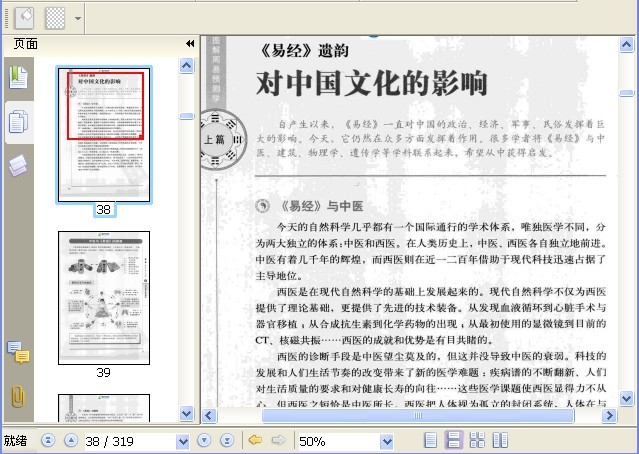Go to the last page
This screenshot has height=454, width=639.
coord(227,441)
